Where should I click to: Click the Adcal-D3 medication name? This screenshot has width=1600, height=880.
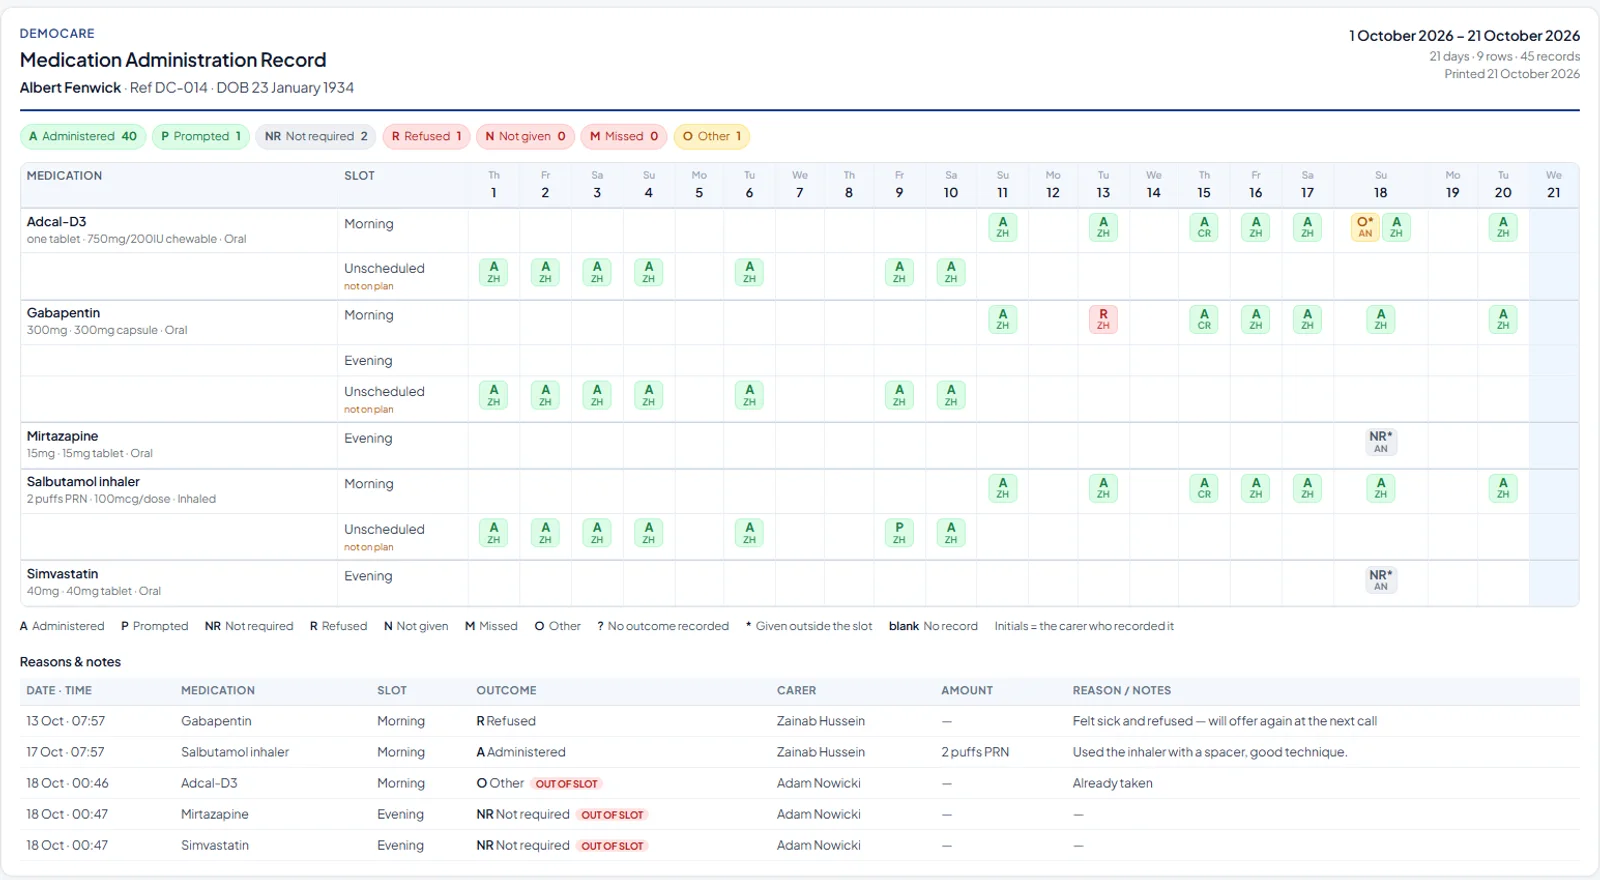(56, 222)
